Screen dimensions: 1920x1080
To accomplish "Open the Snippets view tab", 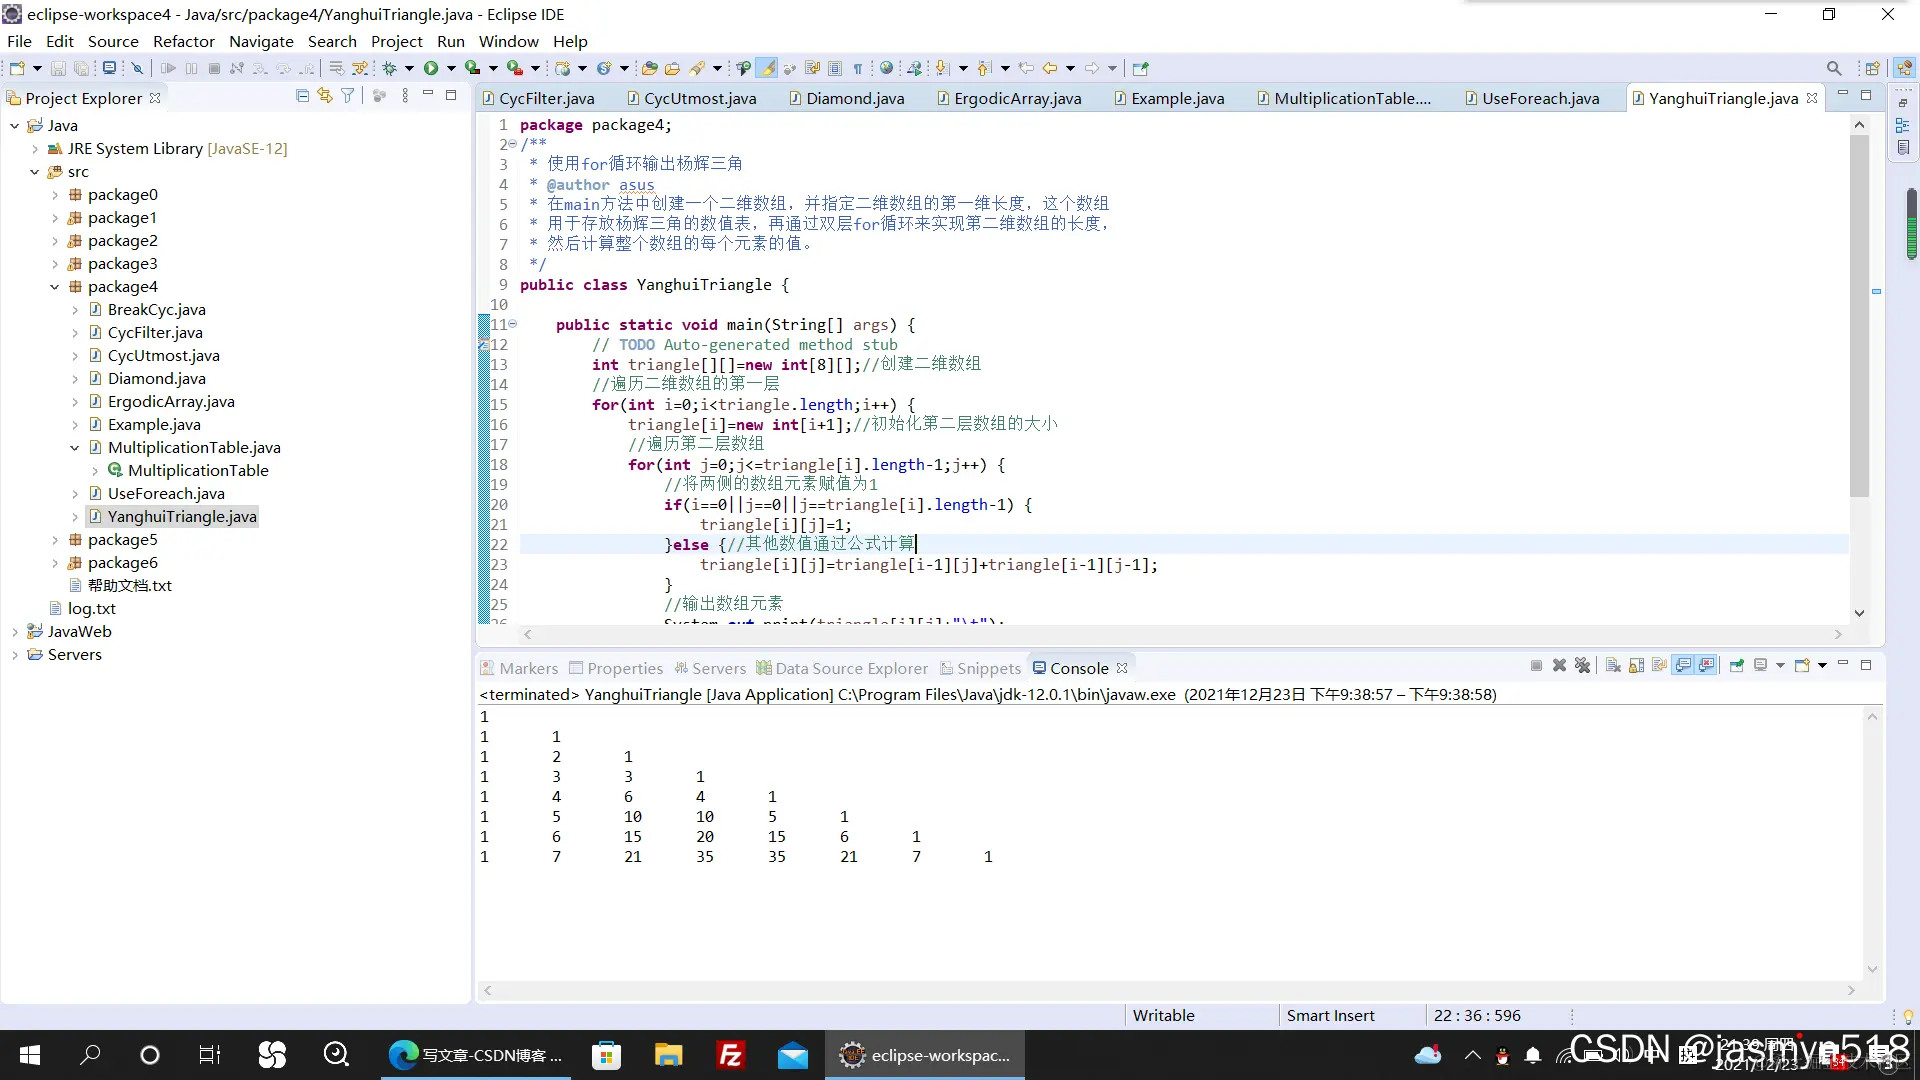I will pos(980,668).
